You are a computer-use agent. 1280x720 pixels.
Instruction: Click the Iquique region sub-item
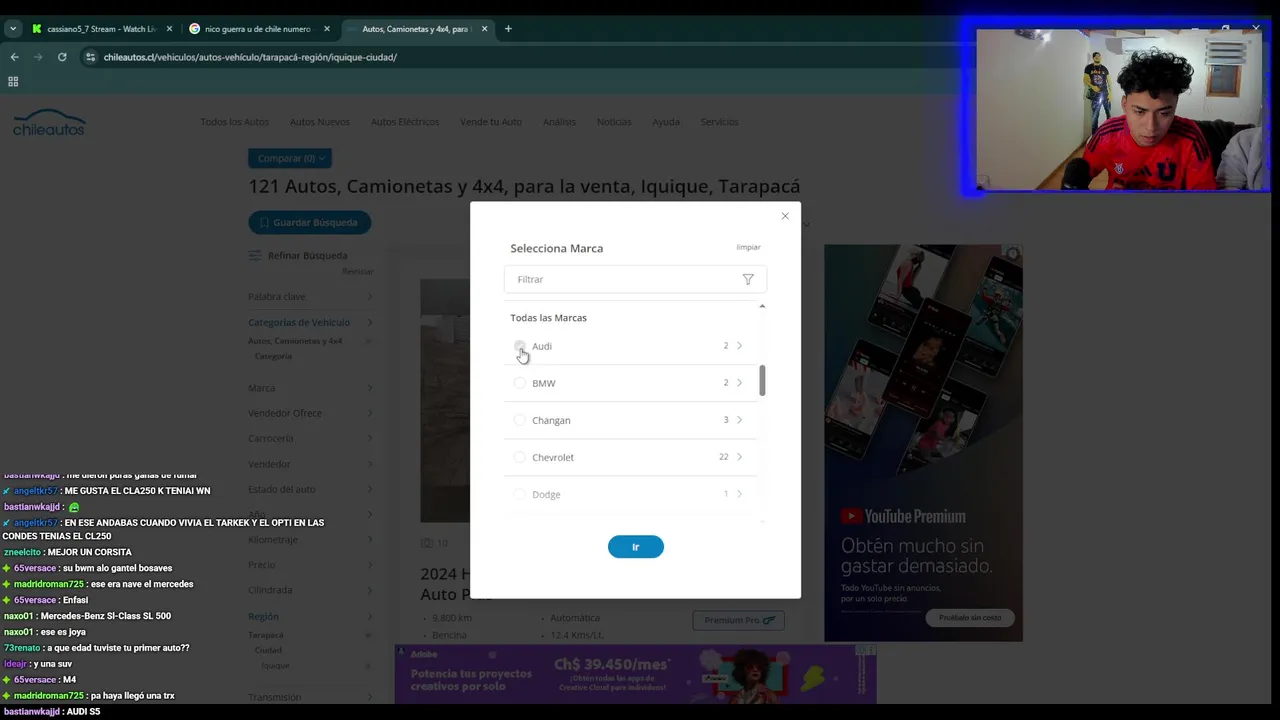click(275, 666)
